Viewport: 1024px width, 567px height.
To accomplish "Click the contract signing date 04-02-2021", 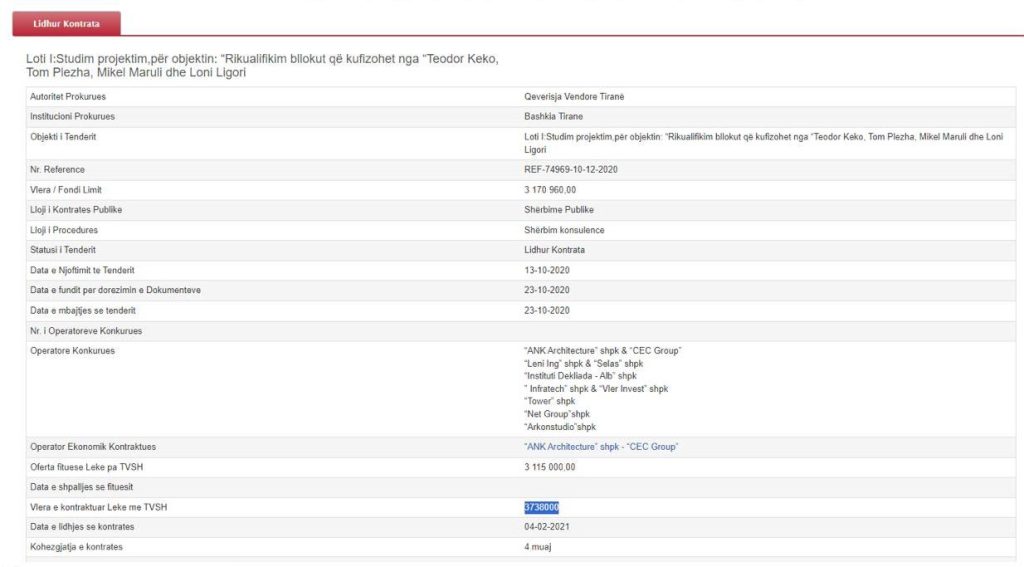I will click(x=547, y=527).
